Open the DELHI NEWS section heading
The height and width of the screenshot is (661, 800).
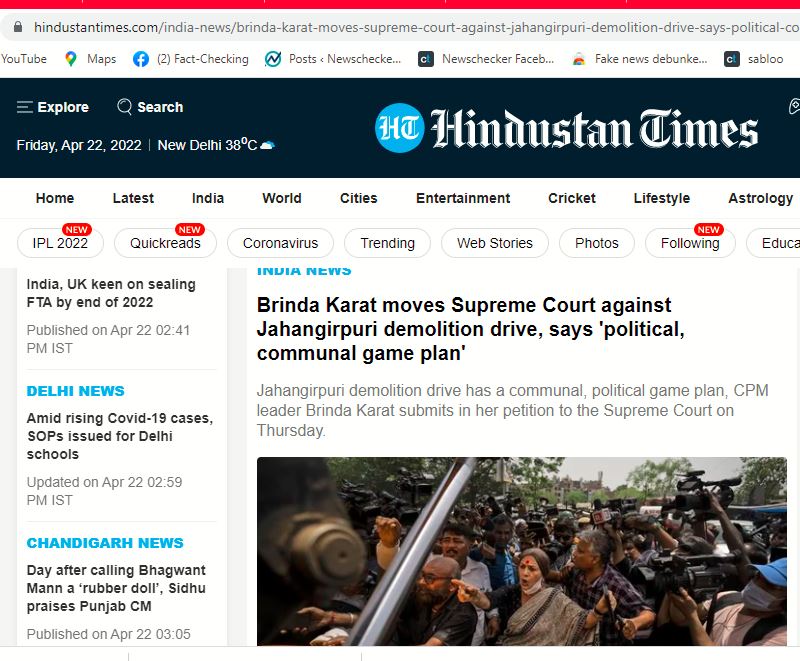coord(75,391)
